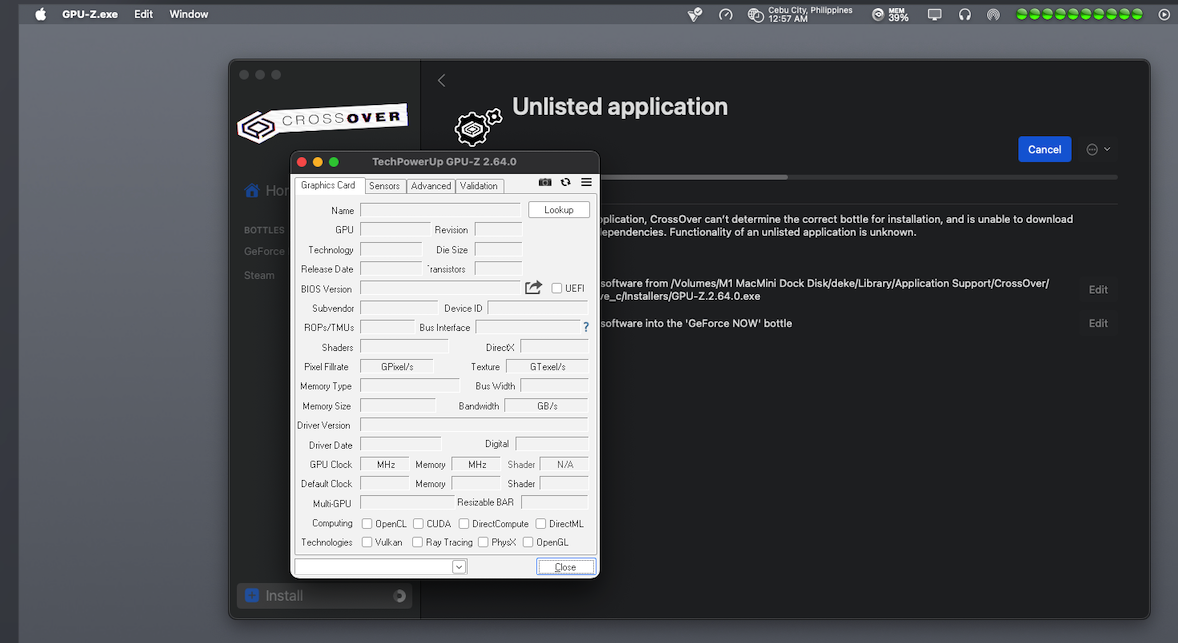Open the GPU-Z.exe menu

pyautogui.click(x=89, y=14)
